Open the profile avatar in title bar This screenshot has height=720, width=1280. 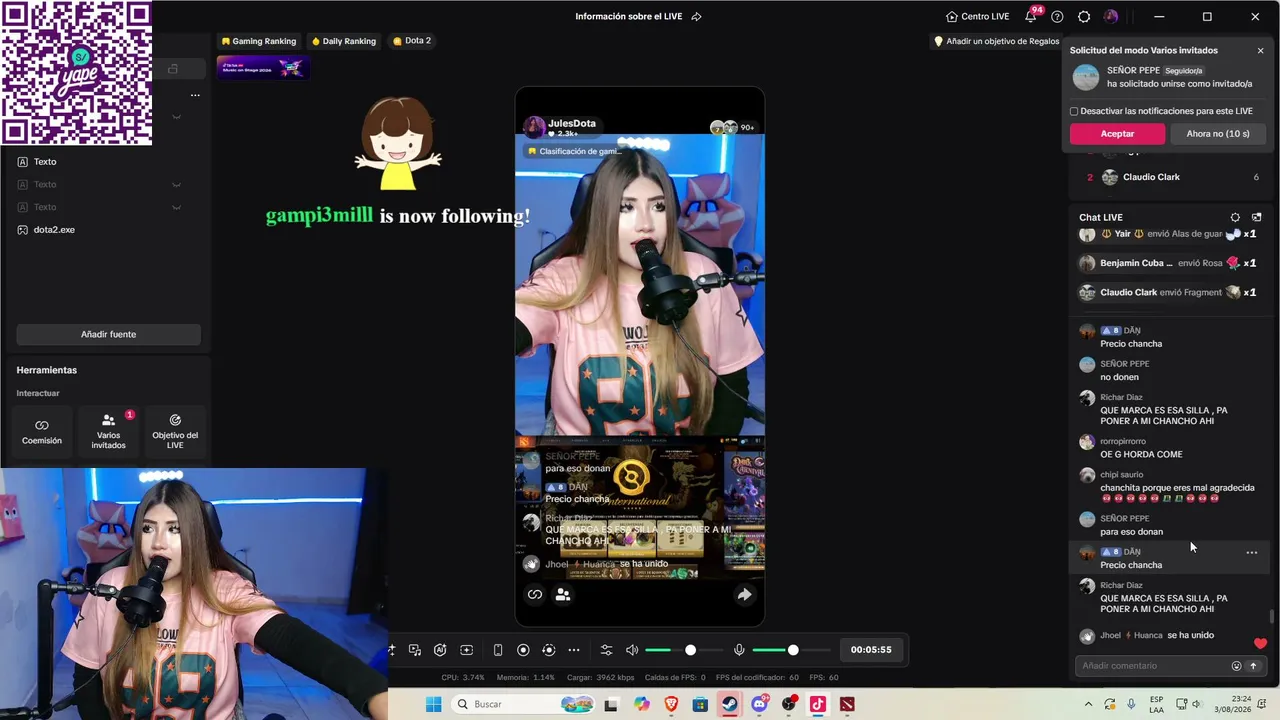[1111, 17]
